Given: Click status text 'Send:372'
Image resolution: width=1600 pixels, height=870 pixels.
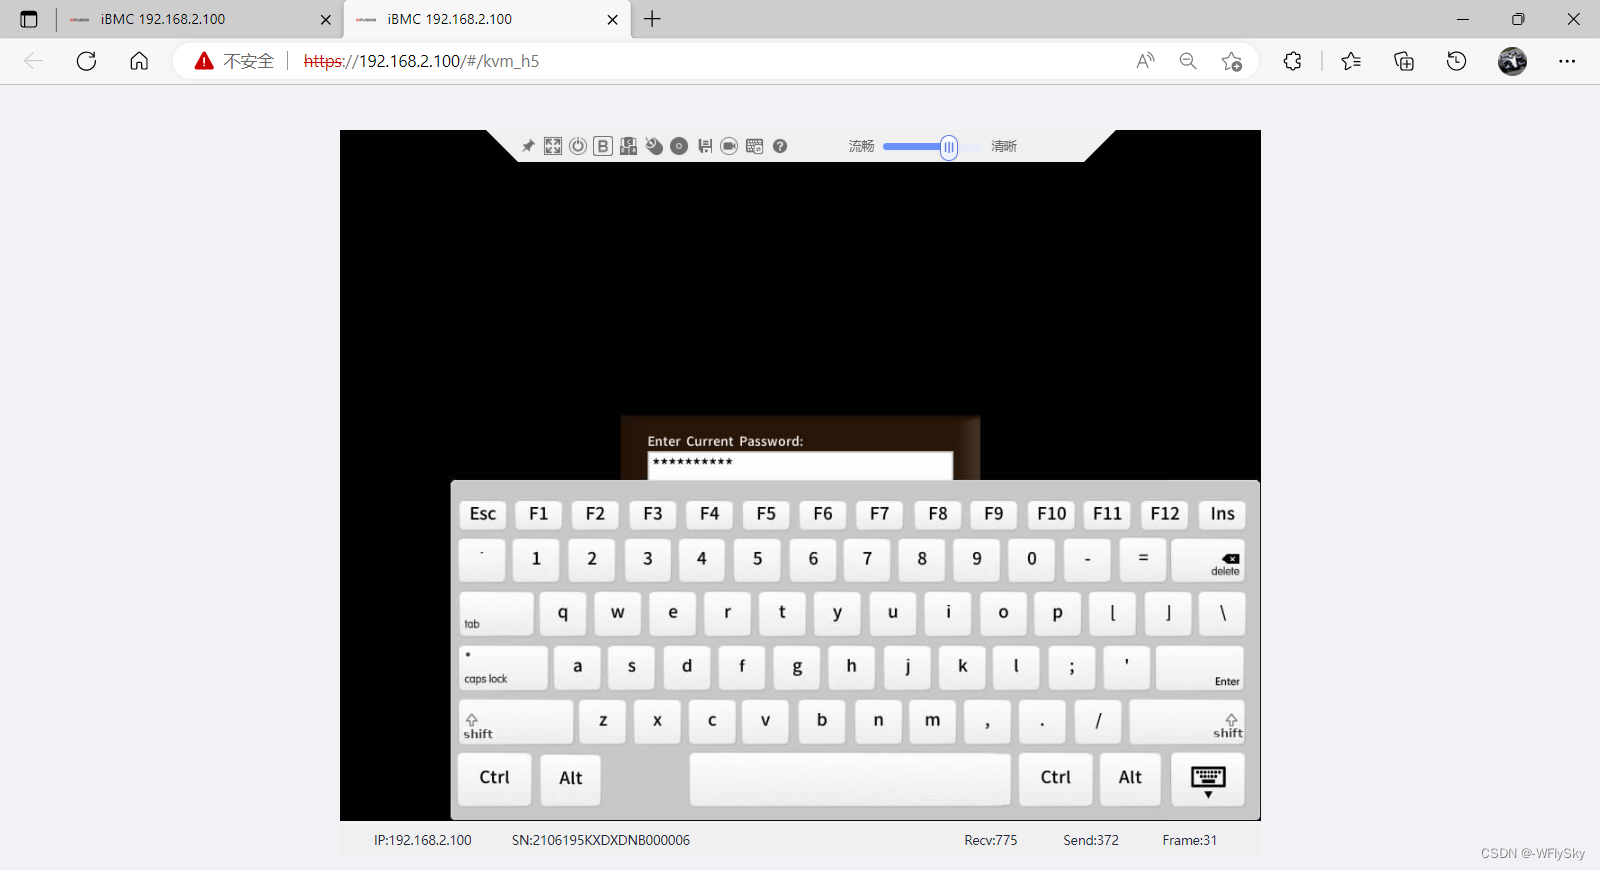Looking at the screenshot, I should tap(1091, 840).
